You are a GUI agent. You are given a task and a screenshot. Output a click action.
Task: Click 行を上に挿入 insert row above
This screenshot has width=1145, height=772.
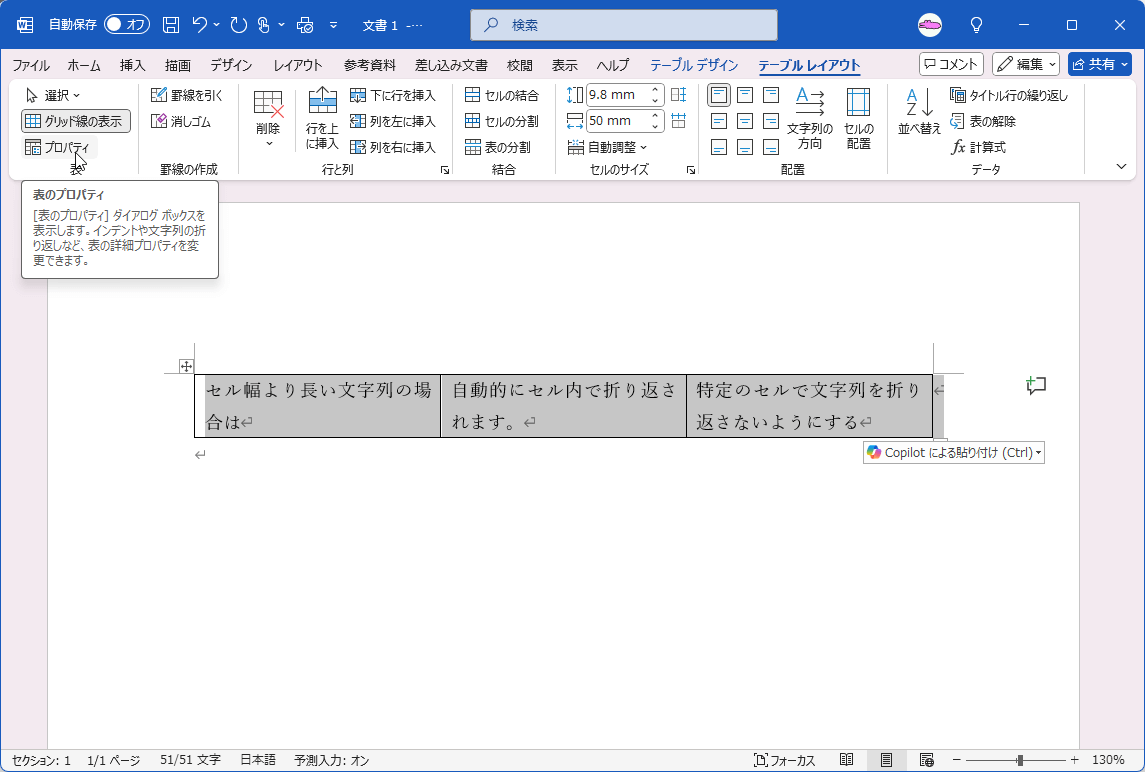322,118
